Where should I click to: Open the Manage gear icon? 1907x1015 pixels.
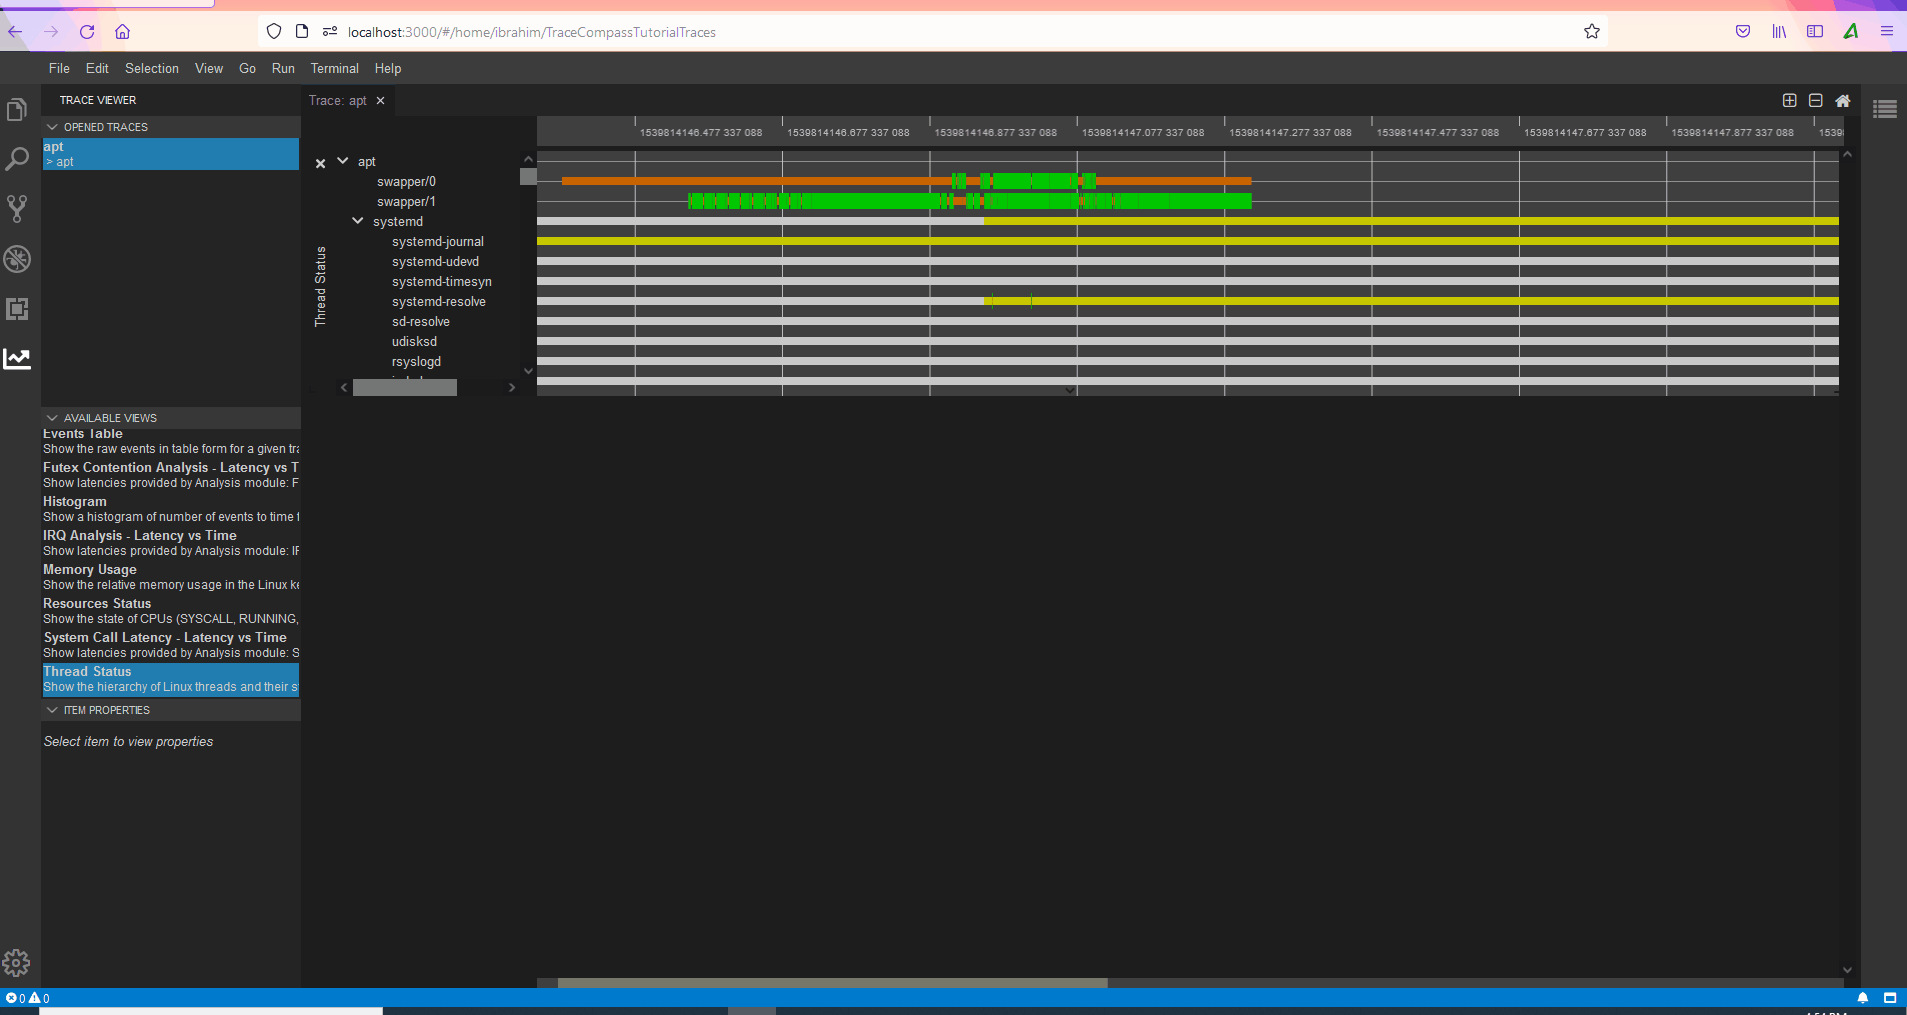17,963
